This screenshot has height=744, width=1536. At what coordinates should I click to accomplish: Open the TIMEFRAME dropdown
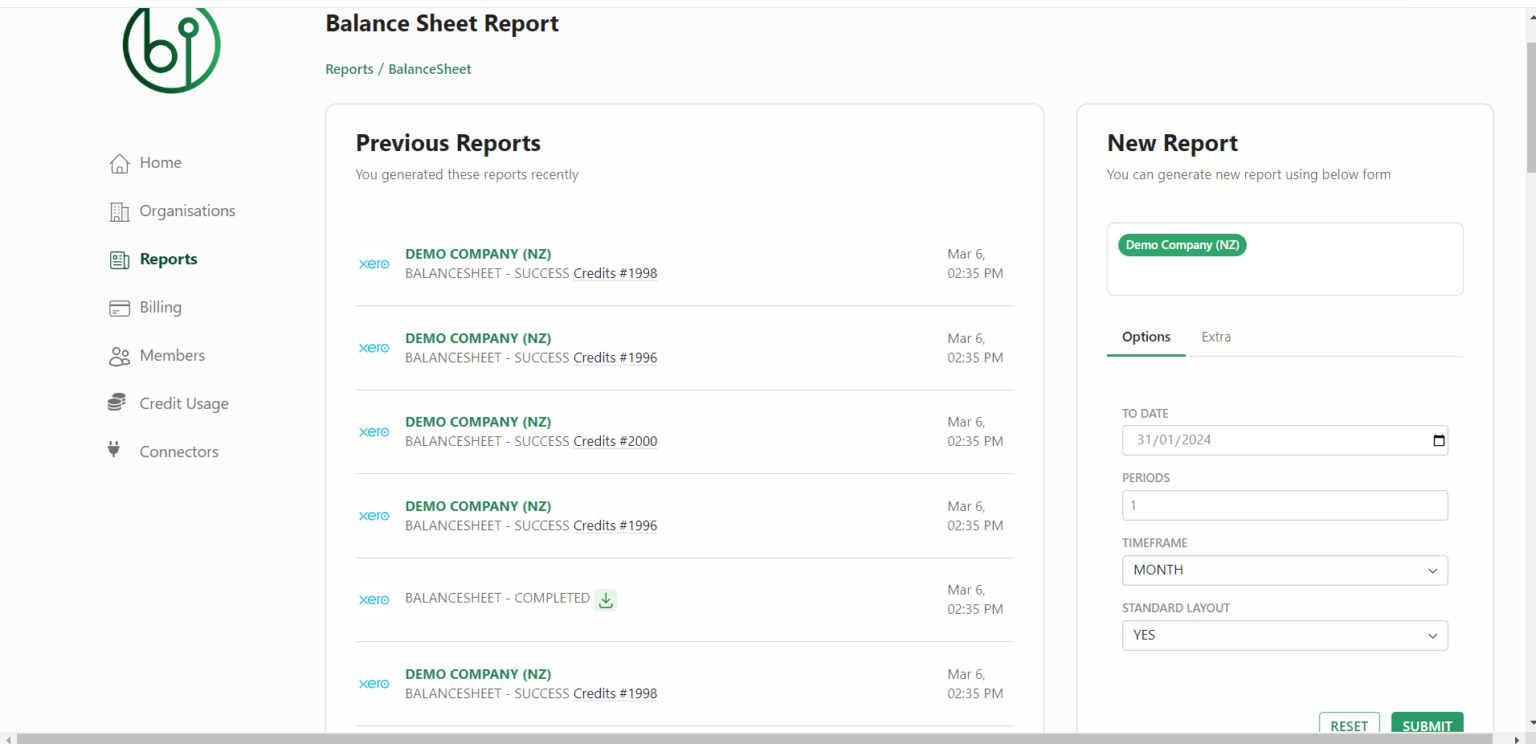[1284, 570]
